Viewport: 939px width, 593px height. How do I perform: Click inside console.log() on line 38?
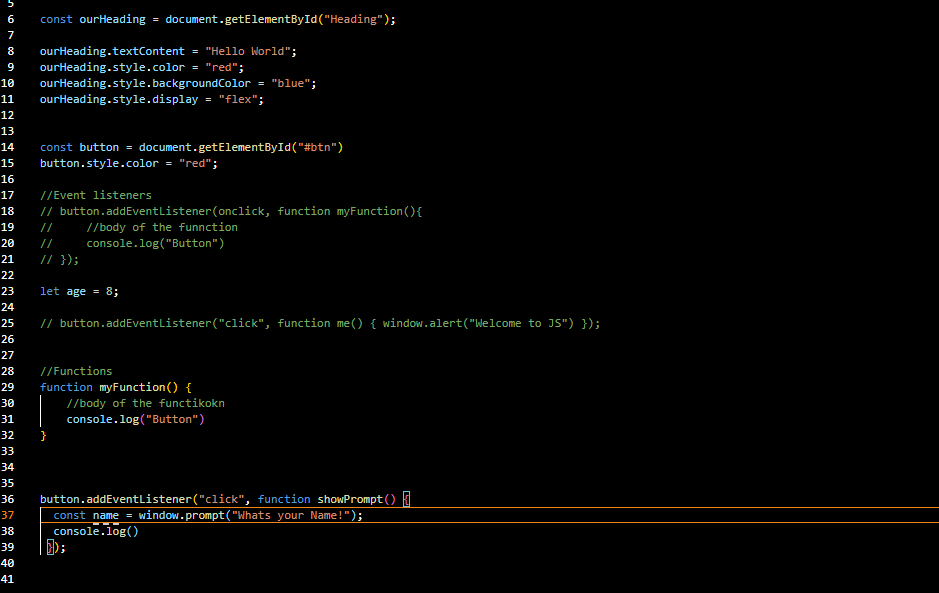click(x=132, y=531)
